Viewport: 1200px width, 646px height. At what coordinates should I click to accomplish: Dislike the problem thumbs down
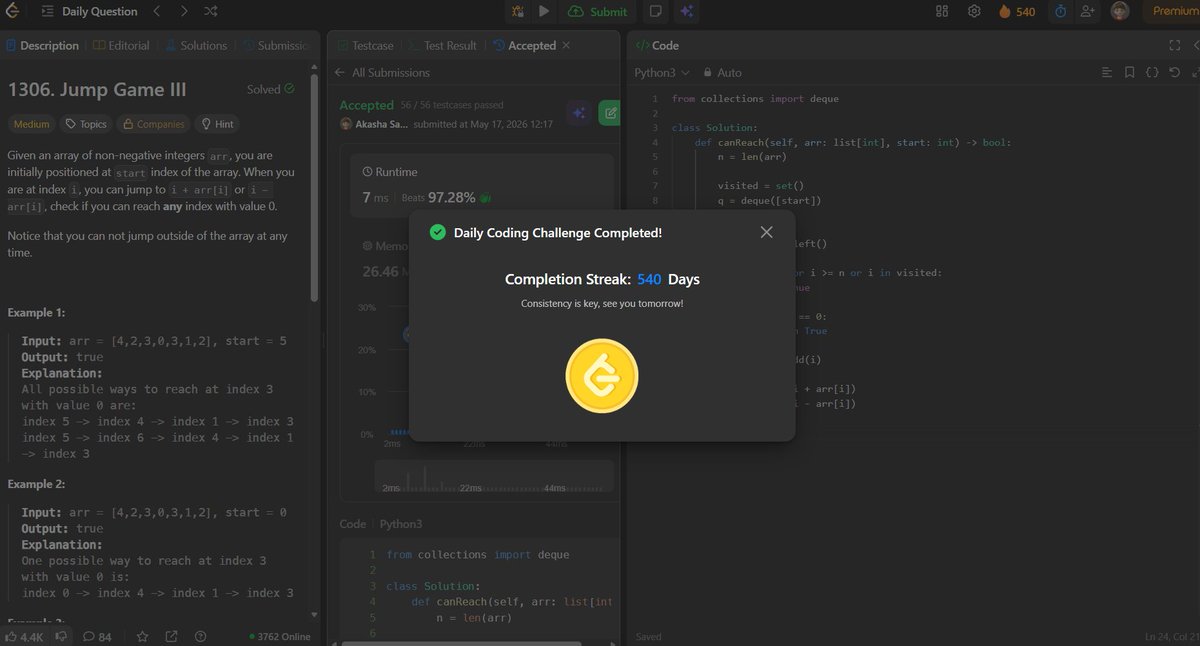61,636
